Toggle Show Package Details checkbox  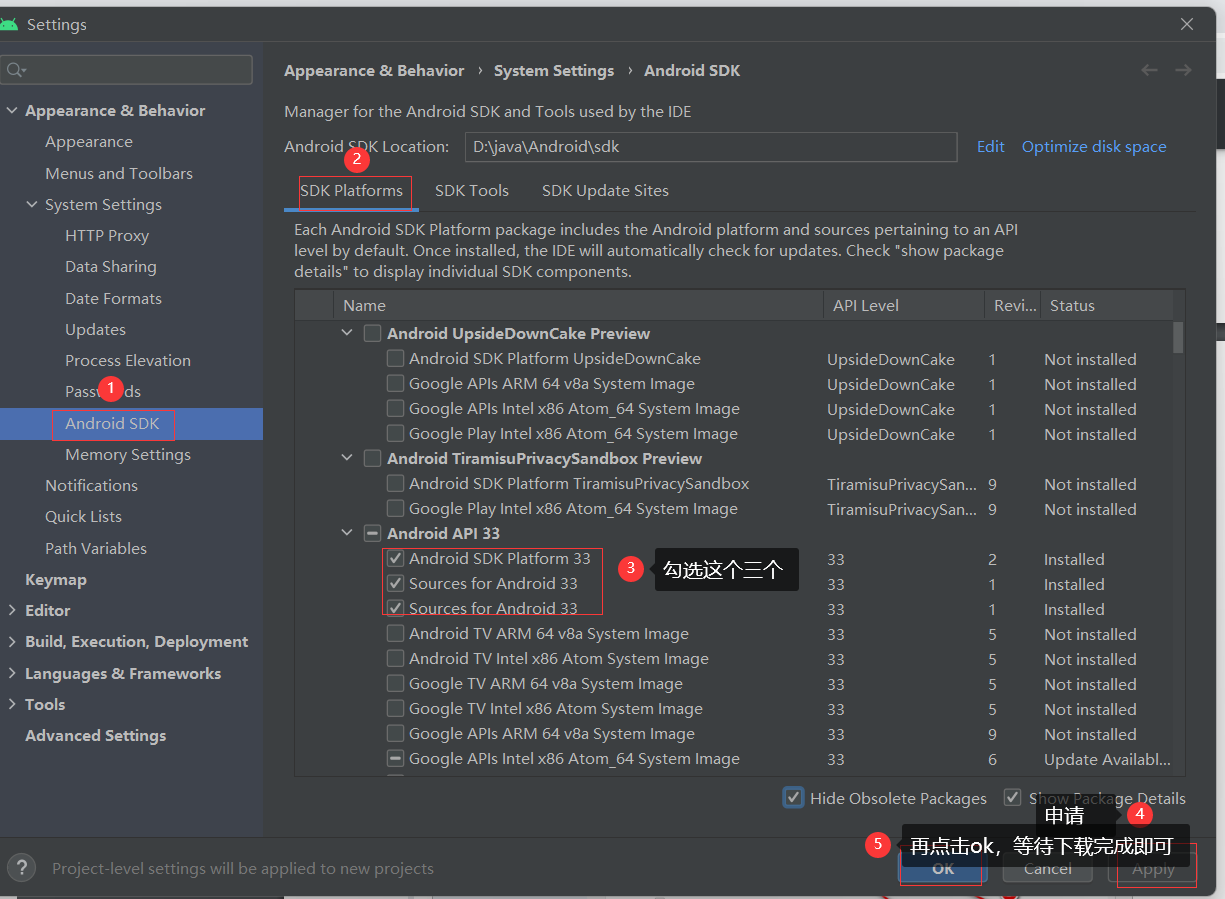click(x=1013, y=797)
